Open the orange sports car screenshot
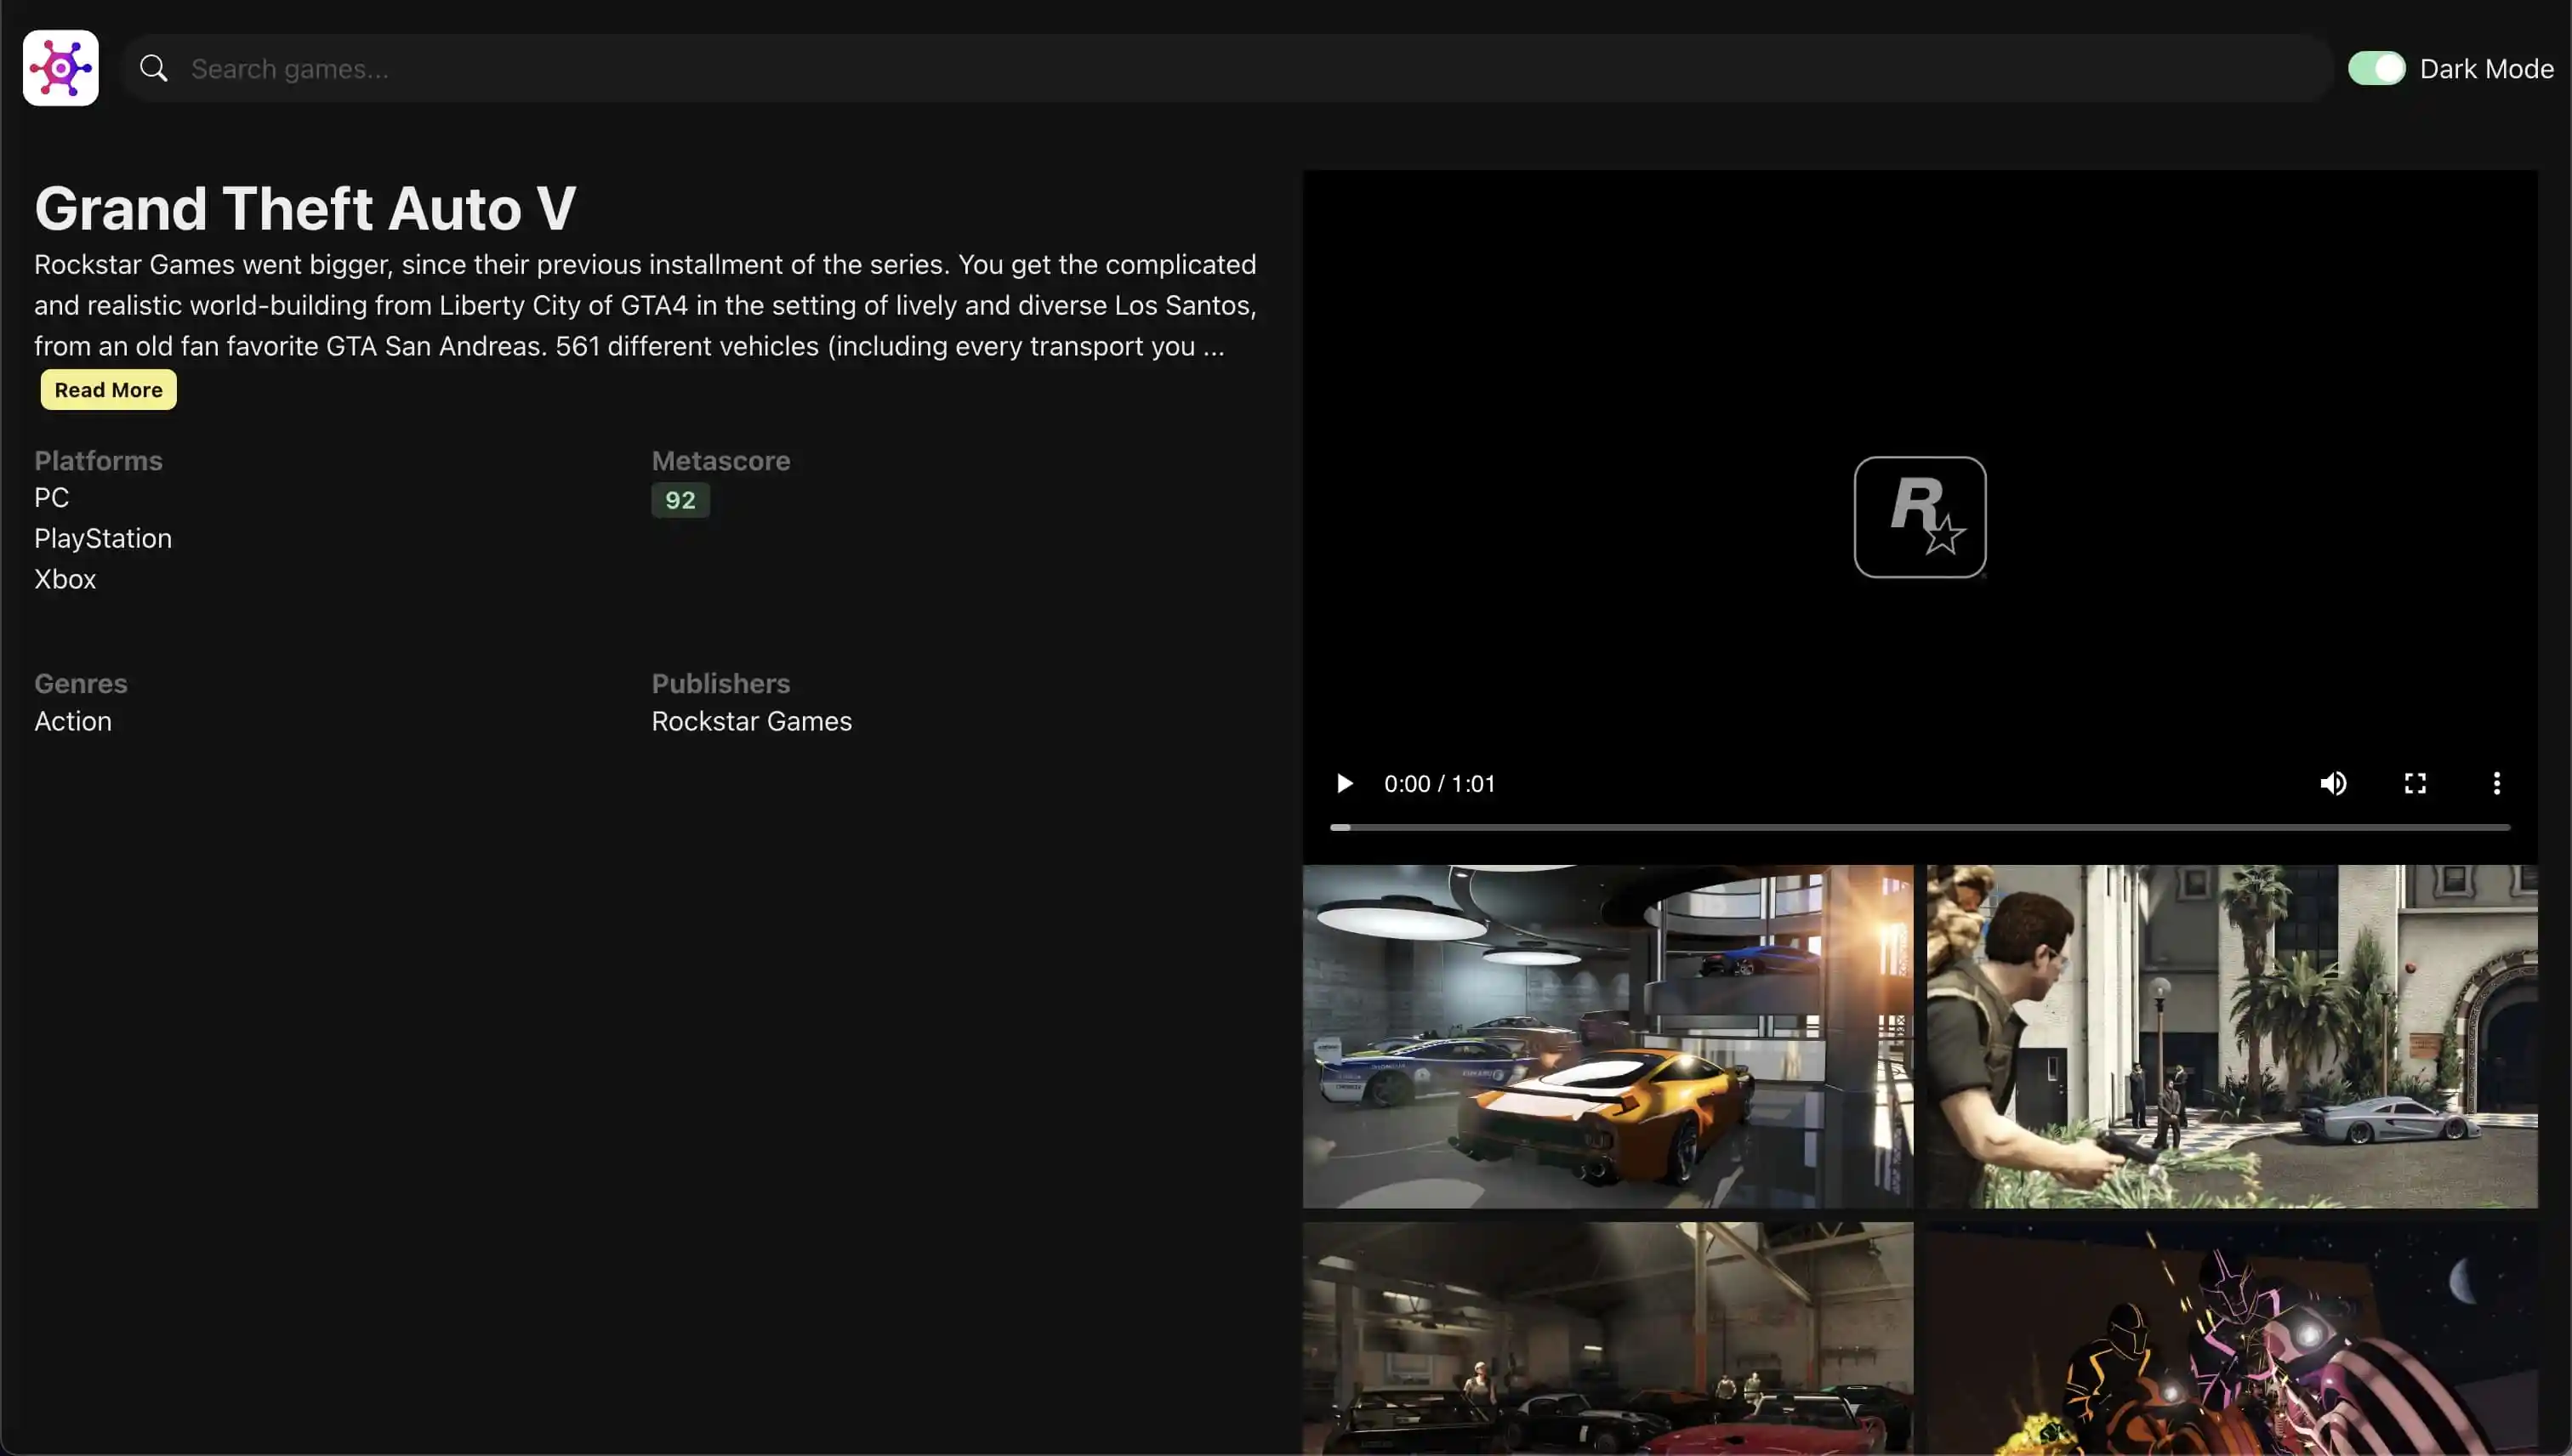Image resolution: width=2572 pixels, height=1456 pixels. tap(1607, 1036)
